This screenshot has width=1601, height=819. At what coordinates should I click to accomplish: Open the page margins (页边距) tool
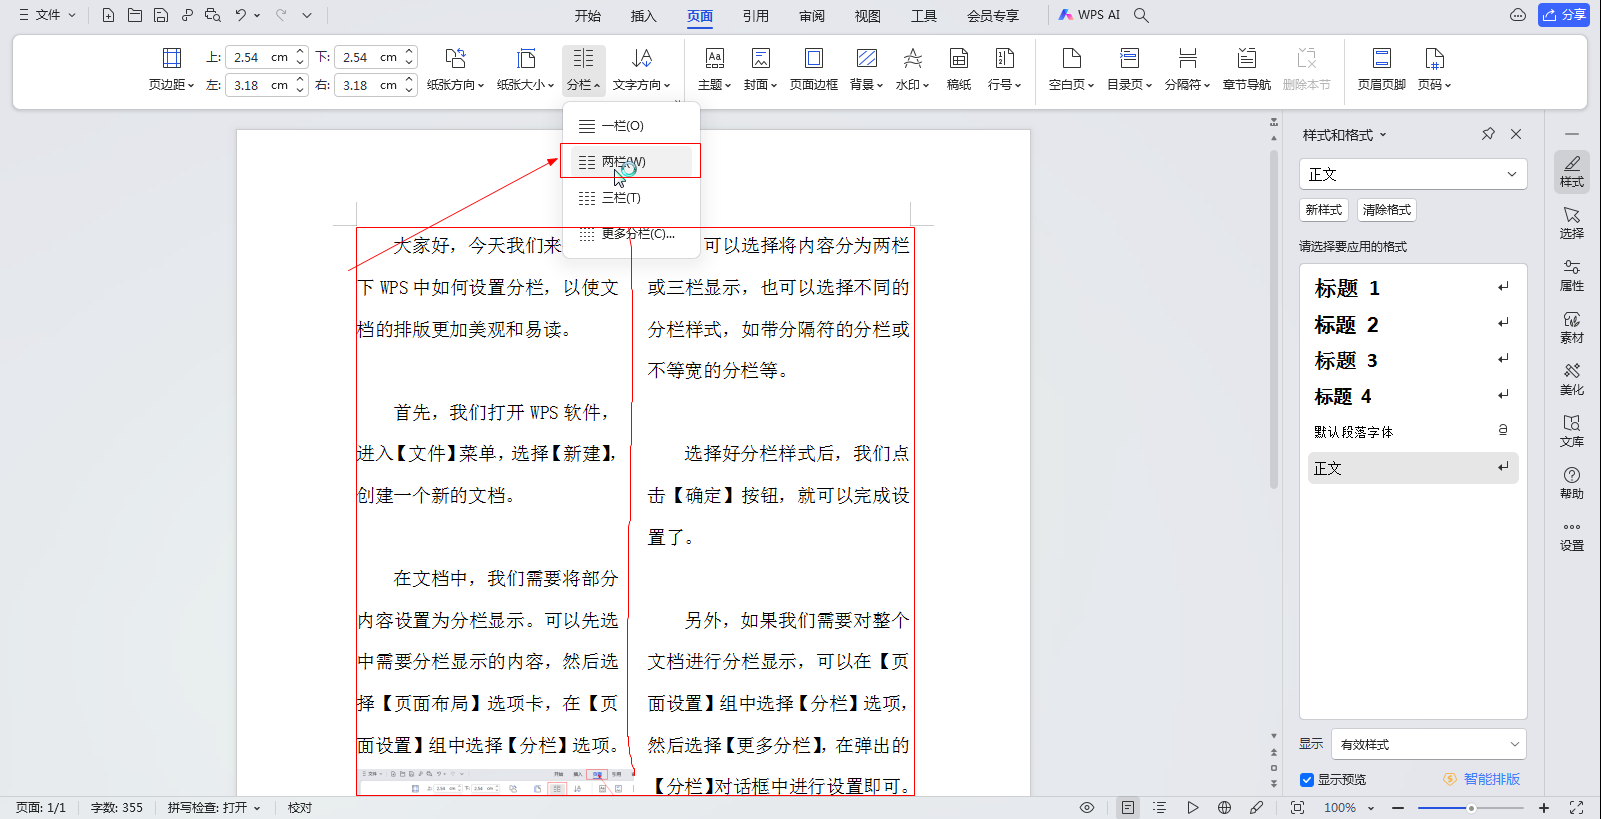click(172, 69)
